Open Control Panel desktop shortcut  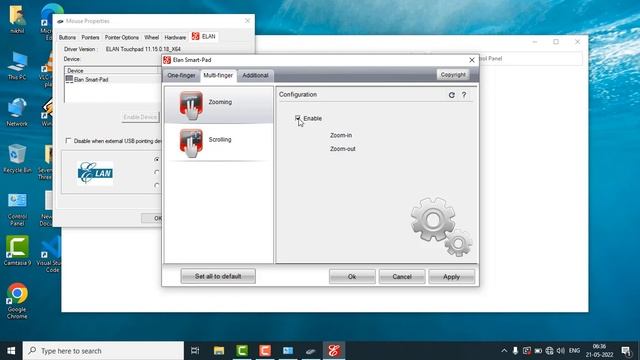click(x=17, y=209)
